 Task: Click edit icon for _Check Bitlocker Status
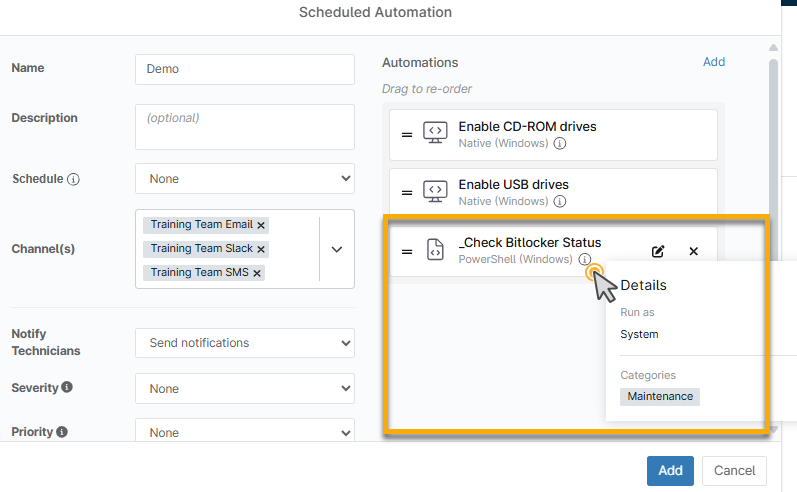(x=658, y=251)
